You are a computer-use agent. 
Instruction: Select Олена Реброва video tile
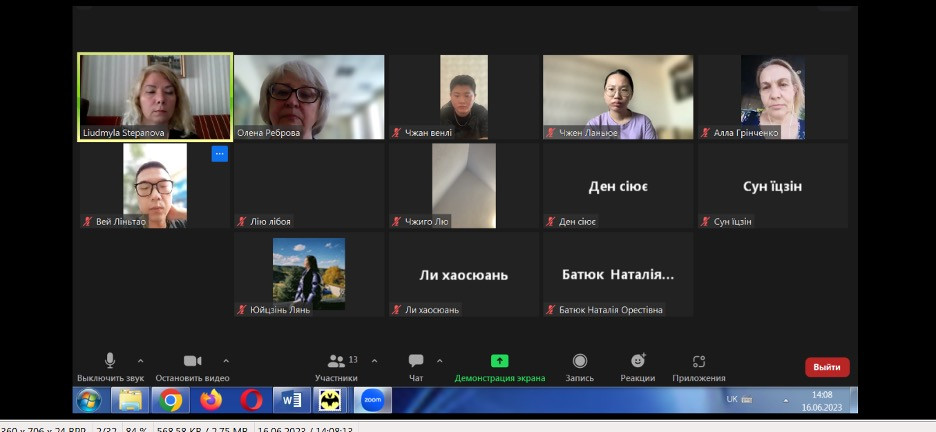click(309, 97)
